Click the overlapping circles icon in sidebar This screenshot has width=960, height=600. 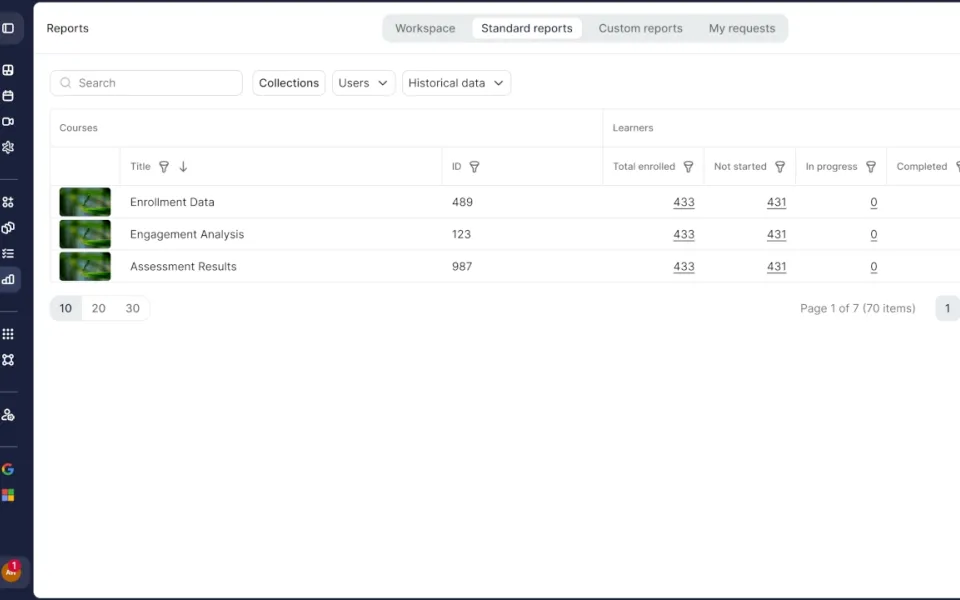coord(8,228)
